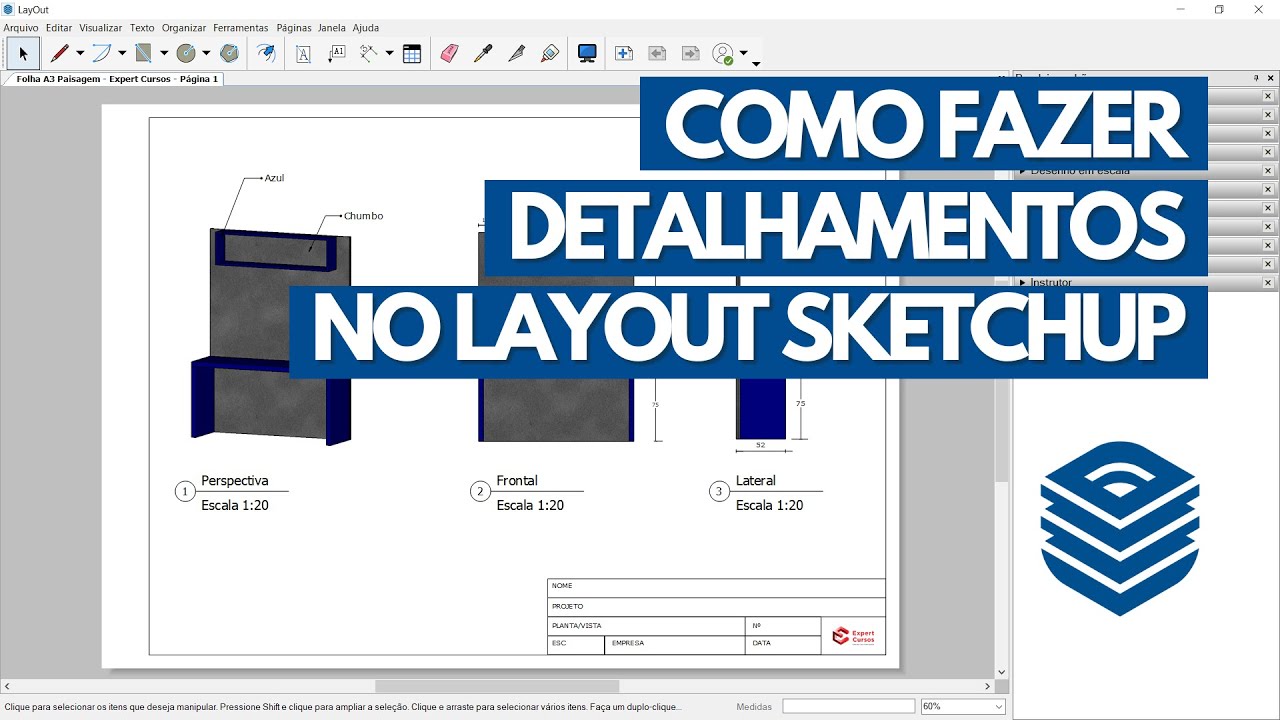1280x720 pixels.
Task: Open Circle tool variations dropdown
Action: click(206, 54)
